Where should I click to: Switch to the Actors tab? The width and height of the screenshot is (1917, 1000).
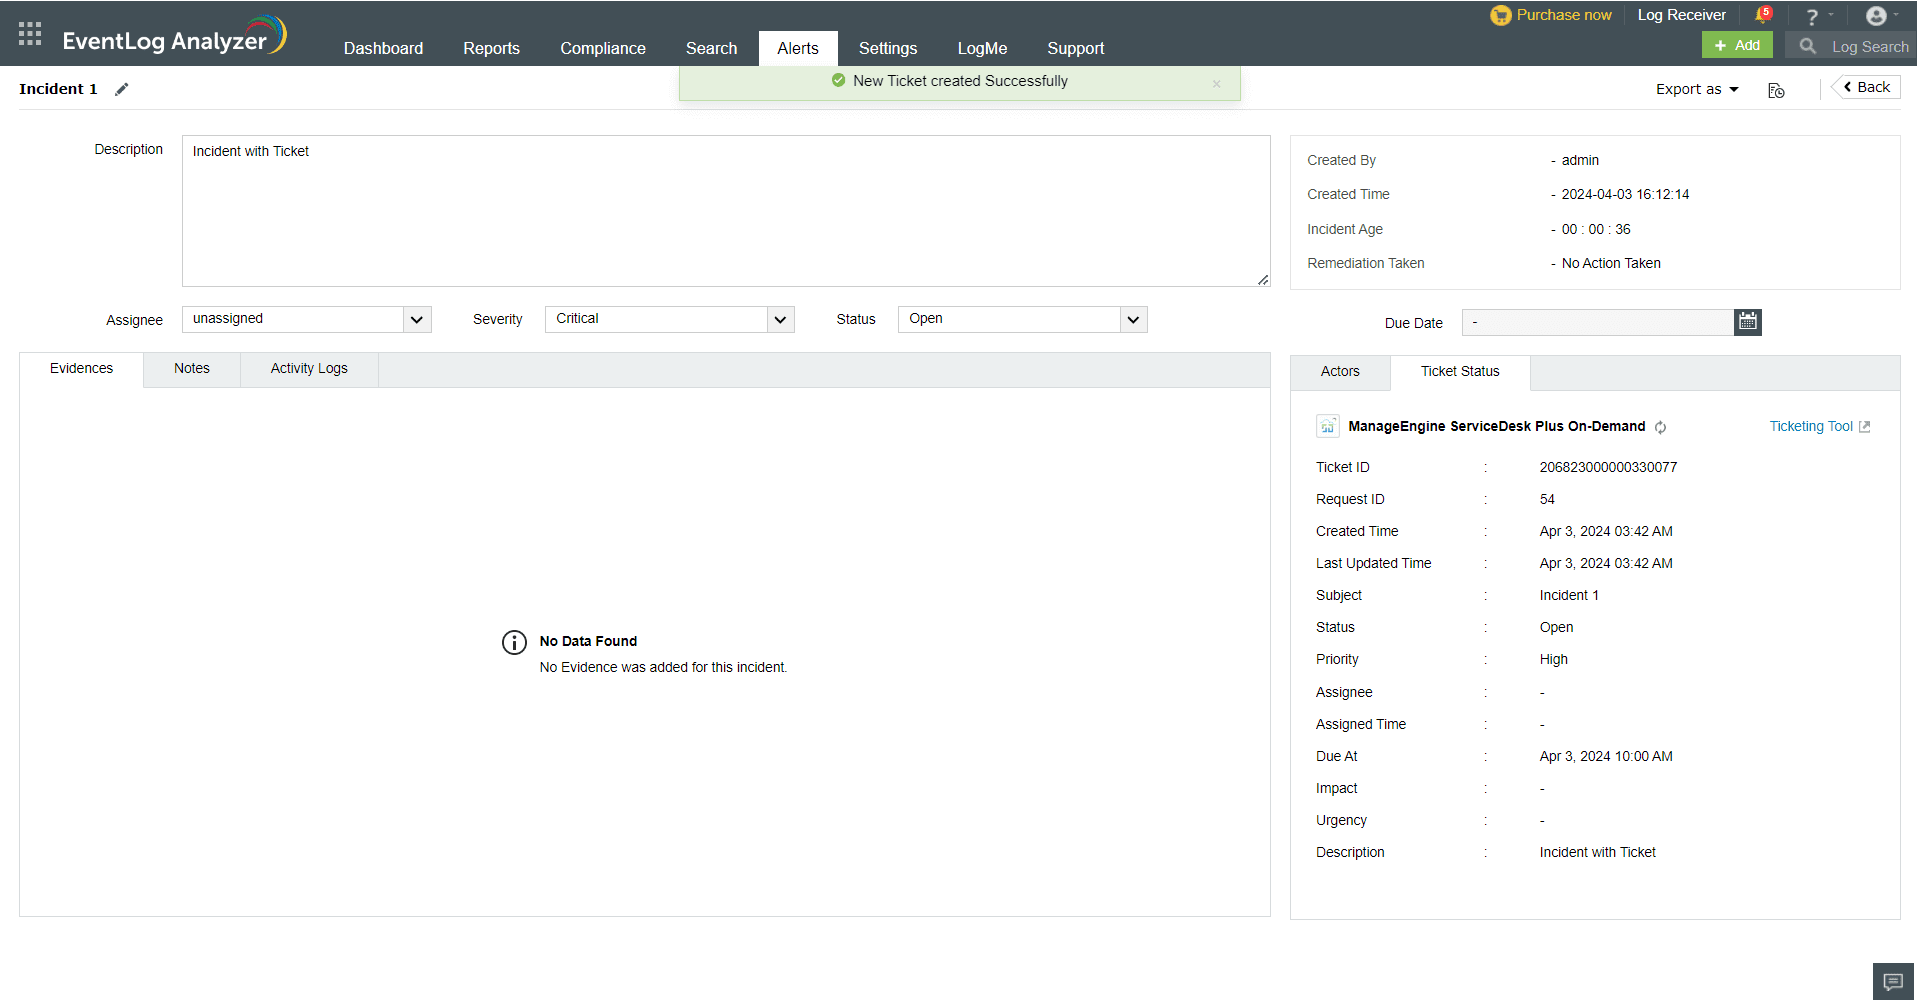[x=1339, y=371]
